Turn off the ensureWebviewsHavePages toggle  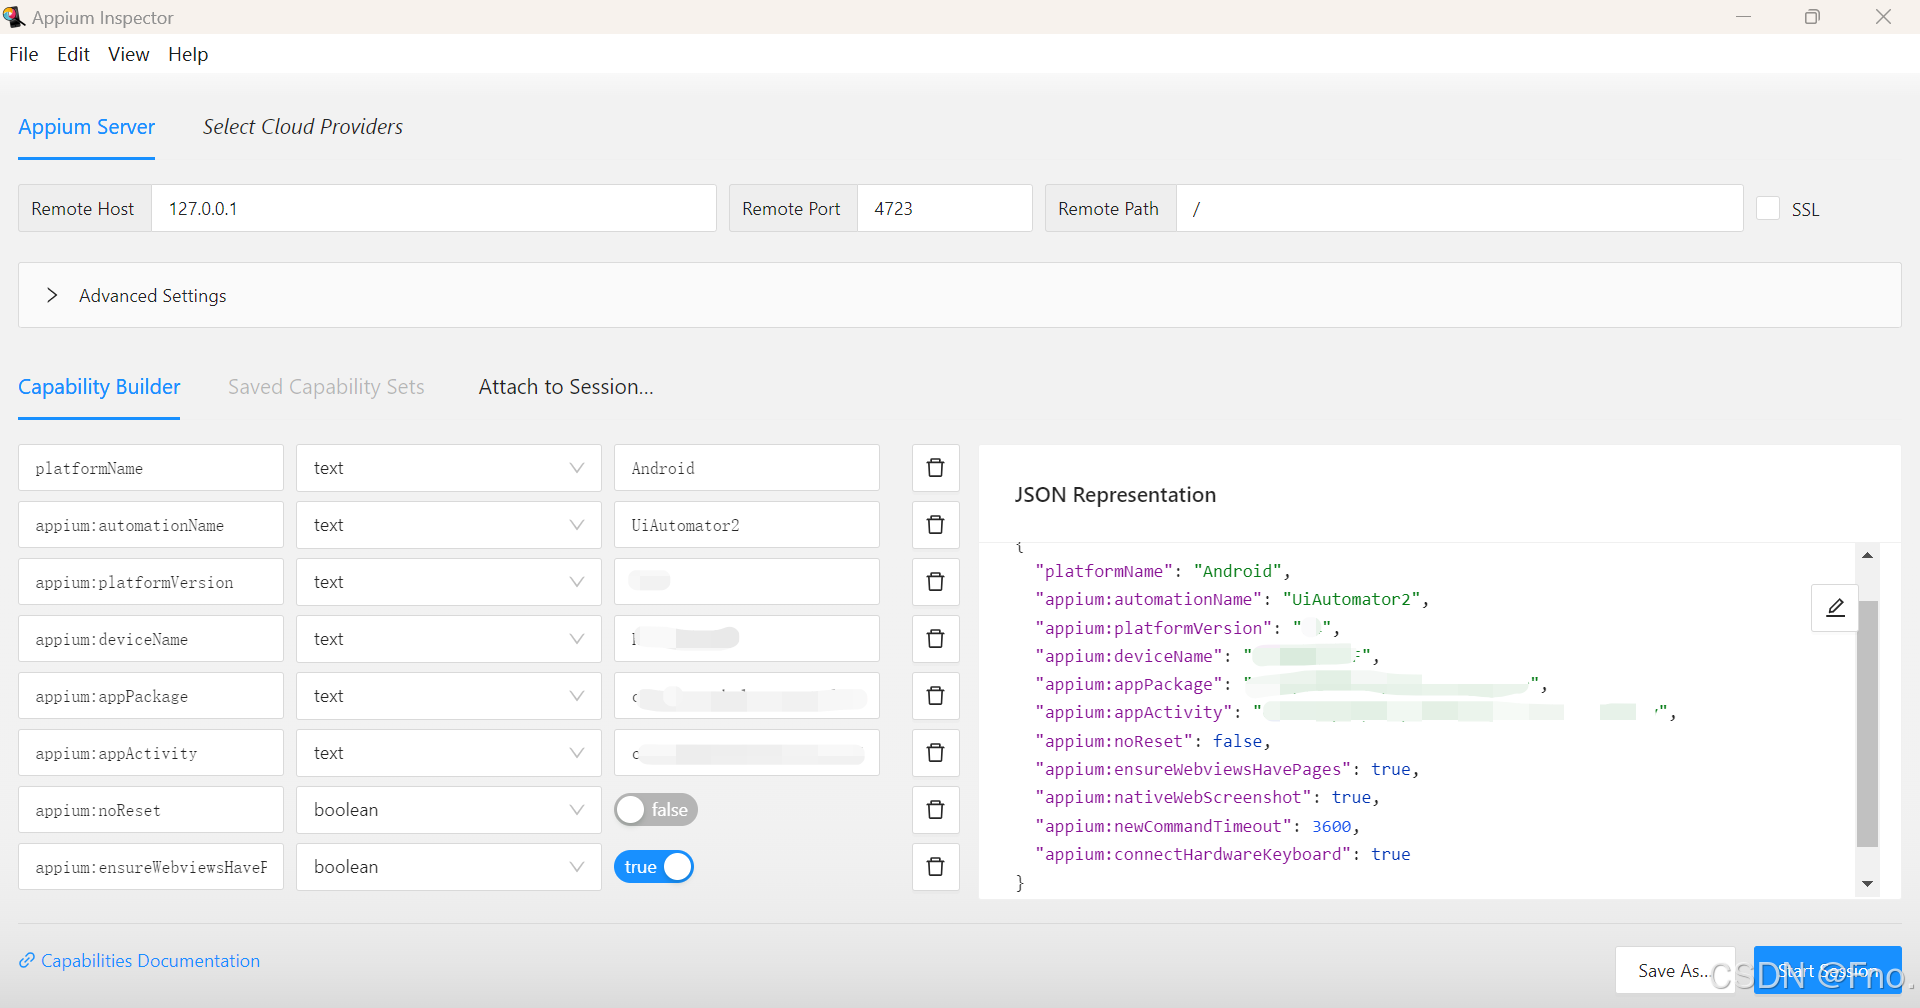654,867
